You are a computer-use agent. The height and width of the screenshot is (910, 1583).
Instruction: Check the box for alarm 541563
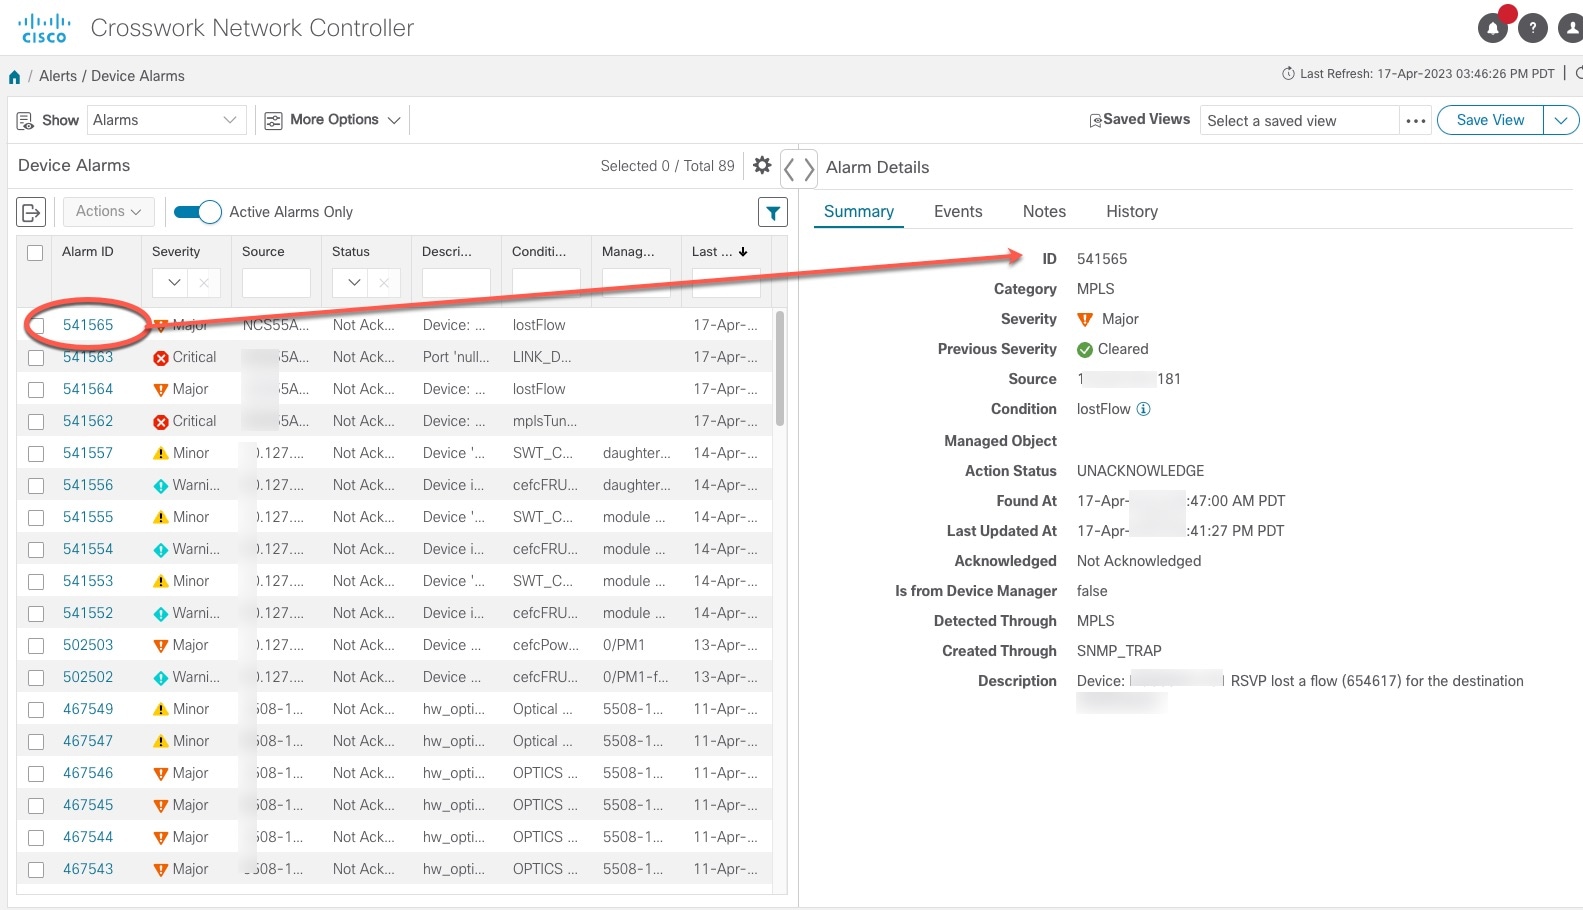coord(36,357)
